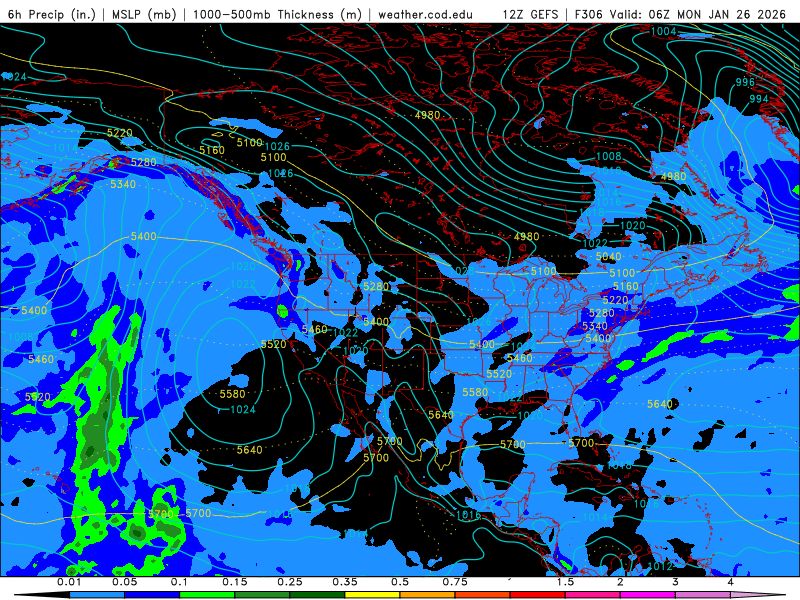The width and height of the screenshot is (800, 600).
Task: Click the darkest green 0.25 legend swatch
Action: point(317,595)
